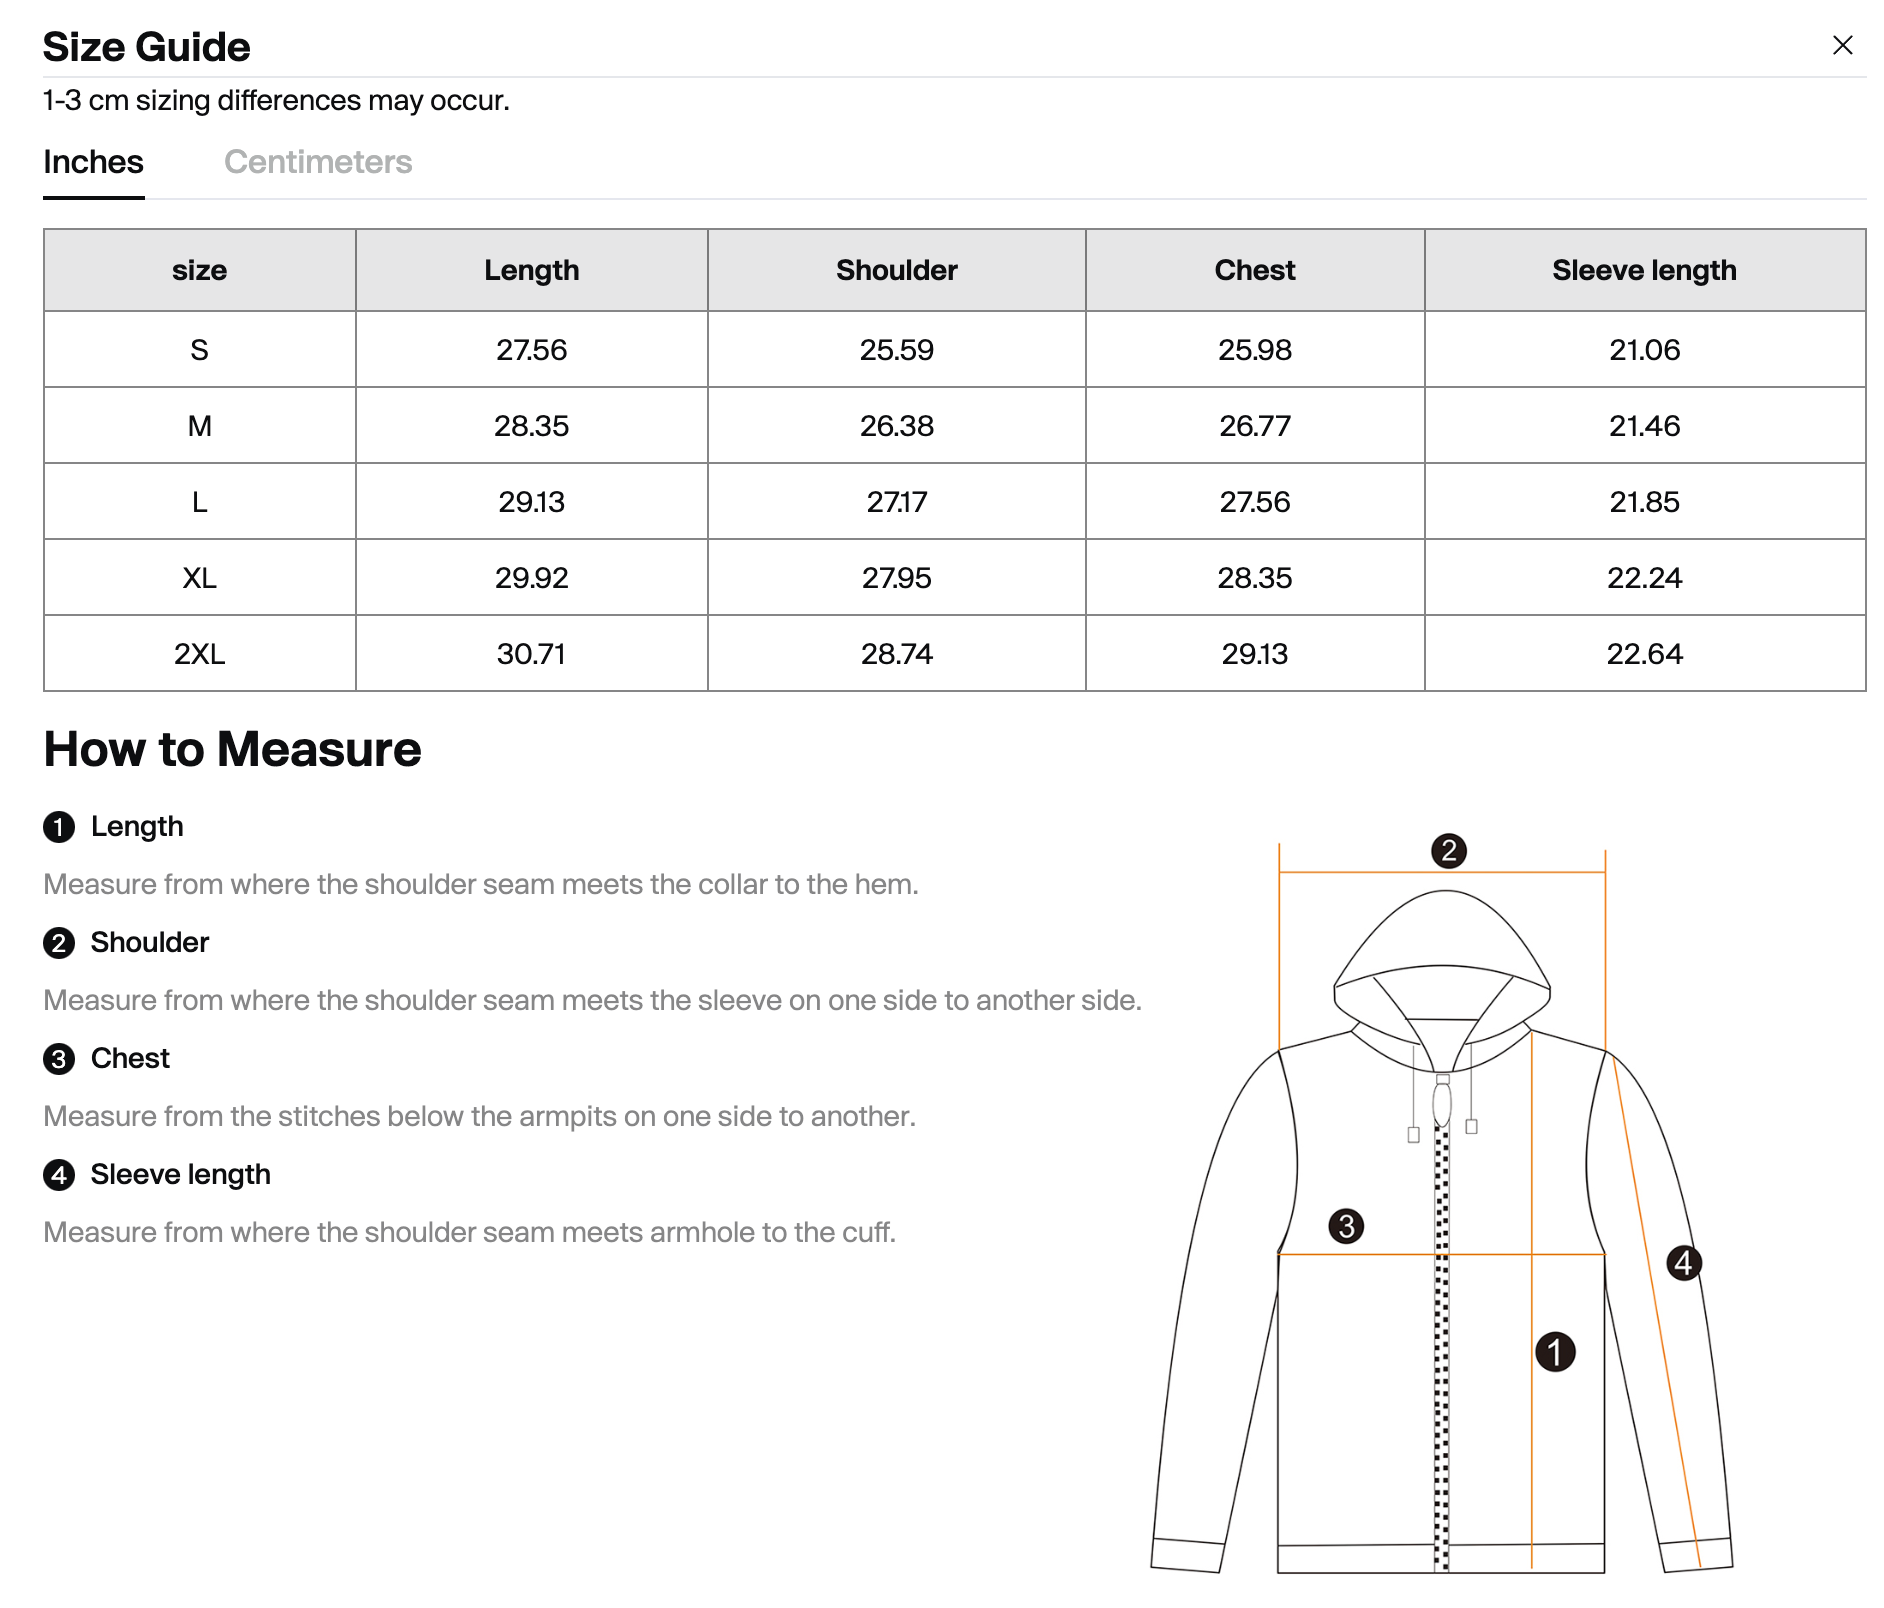The width and height of the screenshot is (1884, 1608).
Task: Click the number 2 Shoulder bullet icon
Action: click(59, 943)
